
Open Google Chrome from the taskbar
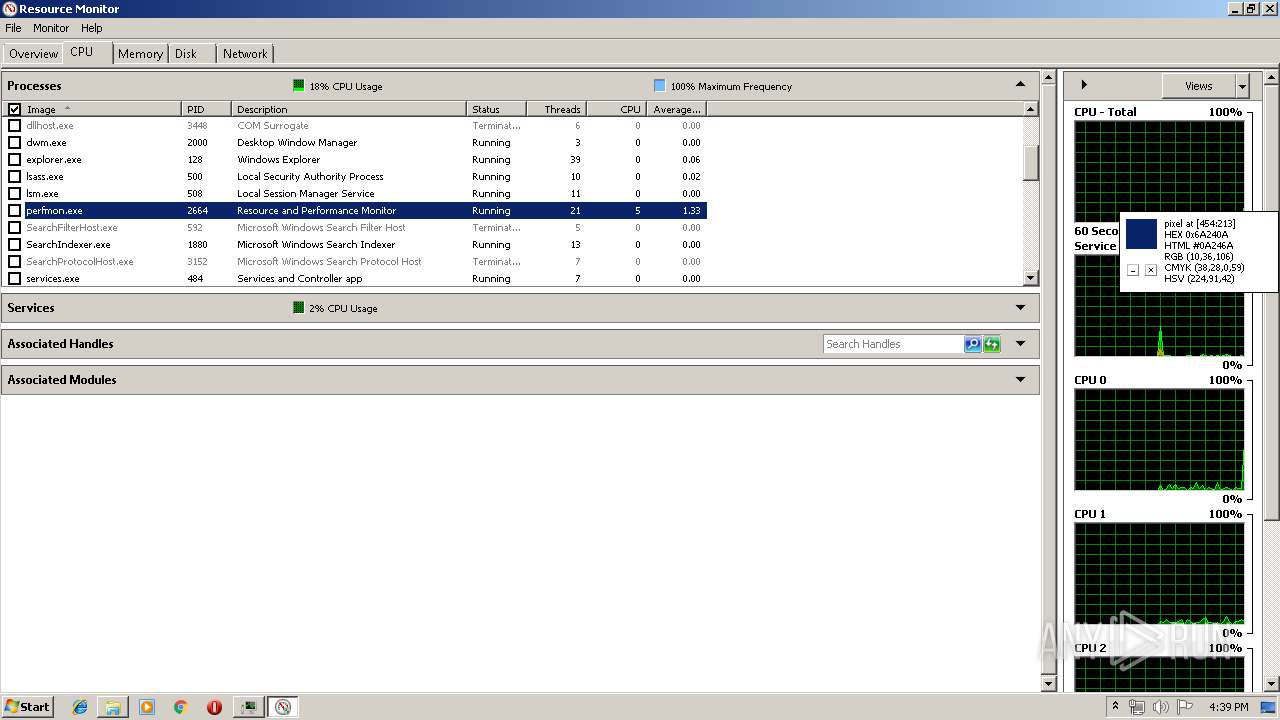coord(181,707)
